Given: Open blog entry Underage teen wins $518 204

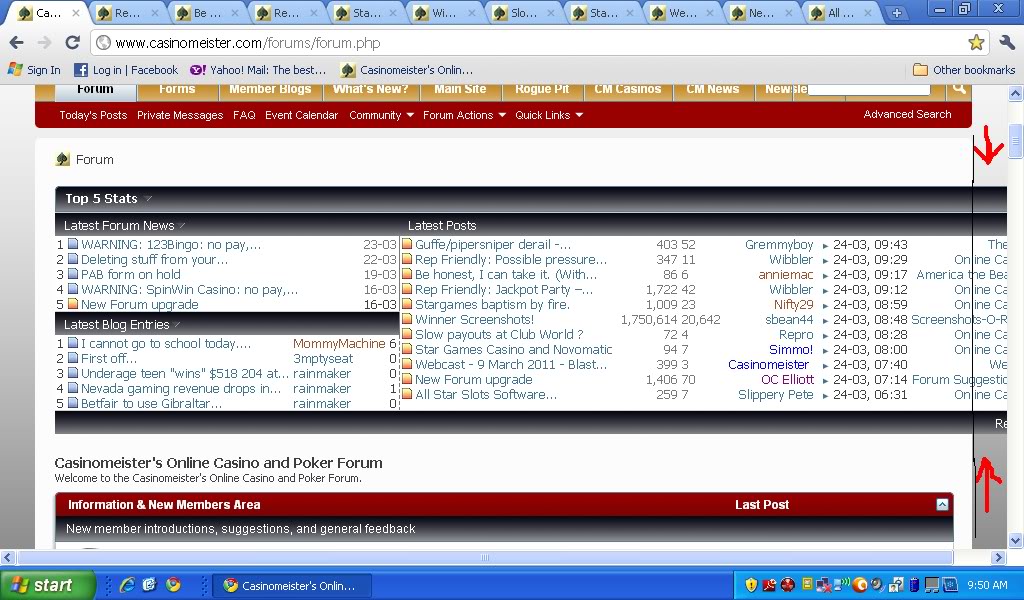Looking at the screenshot, I should pyautogui.click(x=185, y=374).
